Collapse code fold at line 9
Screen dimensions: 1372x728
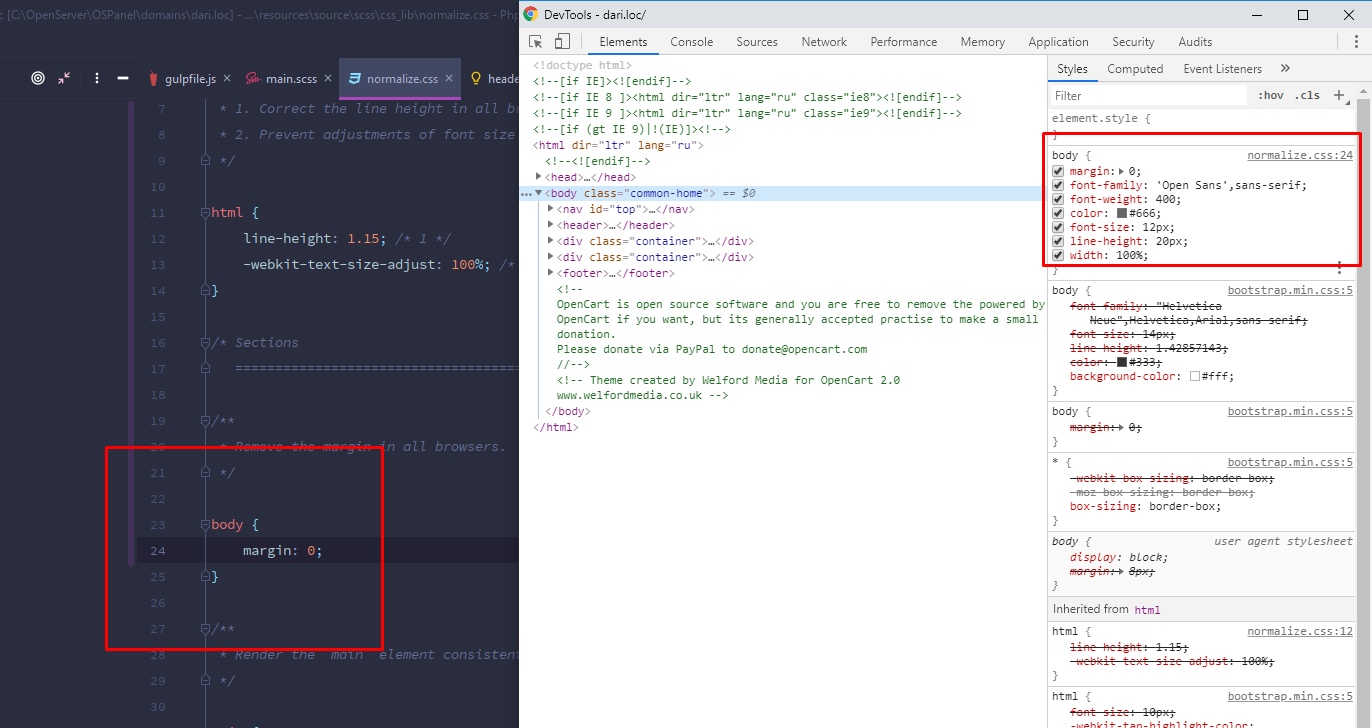click(205, 160)
